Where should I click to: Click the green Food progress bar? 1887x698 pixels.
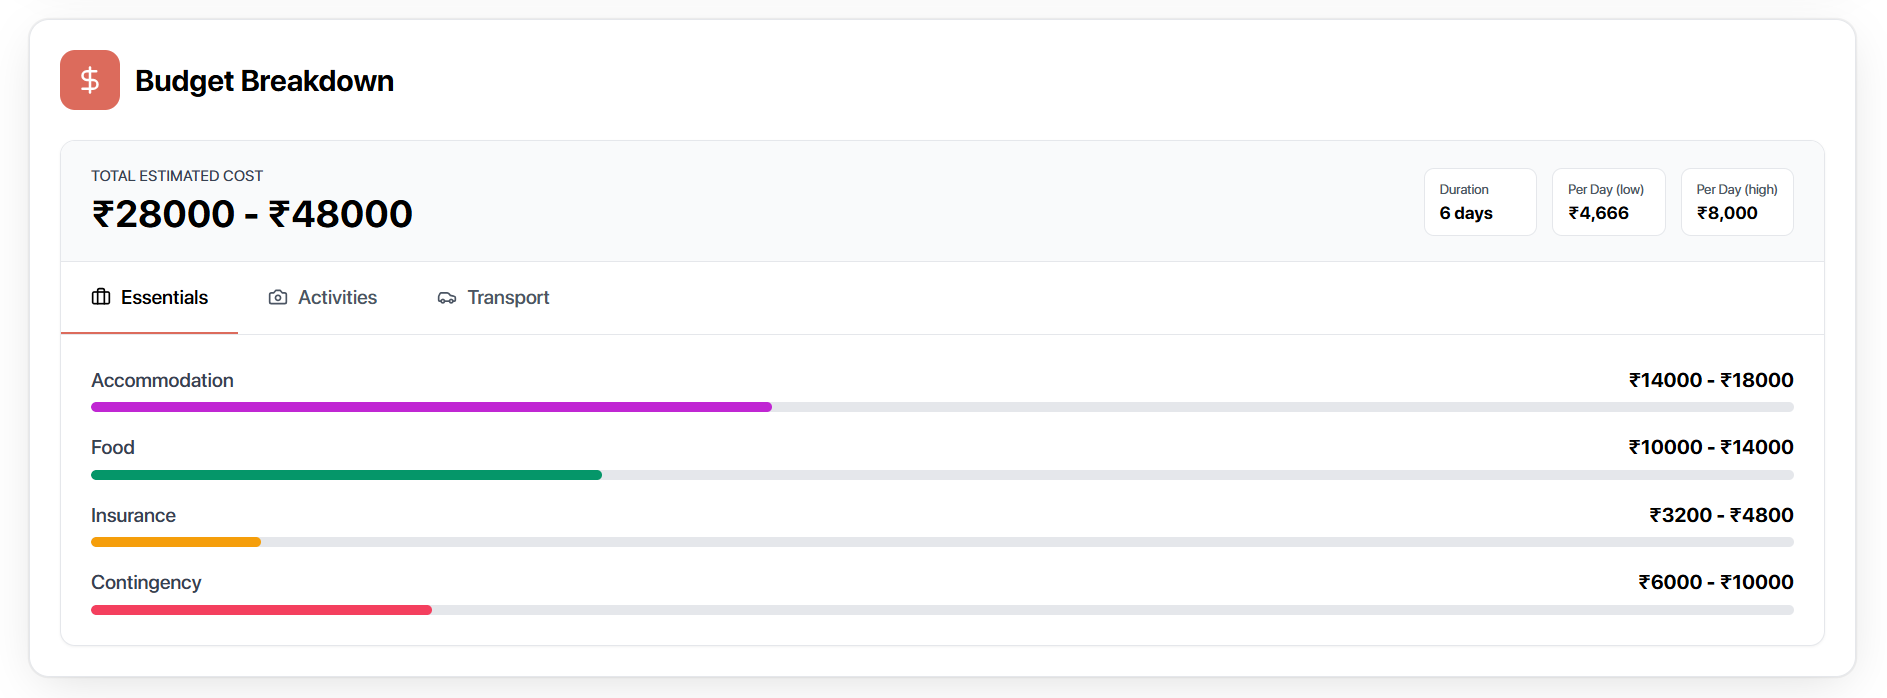tap(346, 475)
